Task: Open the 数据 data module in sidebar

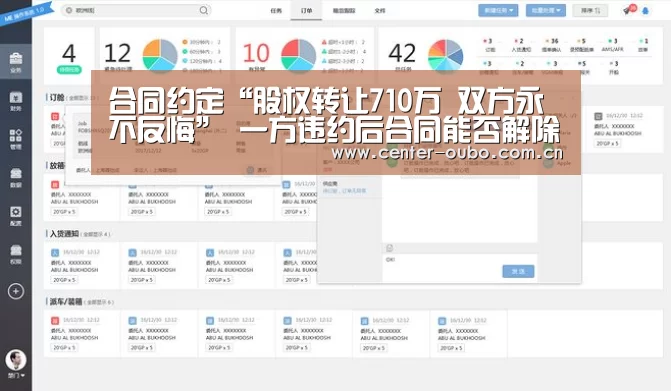Action: [x=16, y=177]
